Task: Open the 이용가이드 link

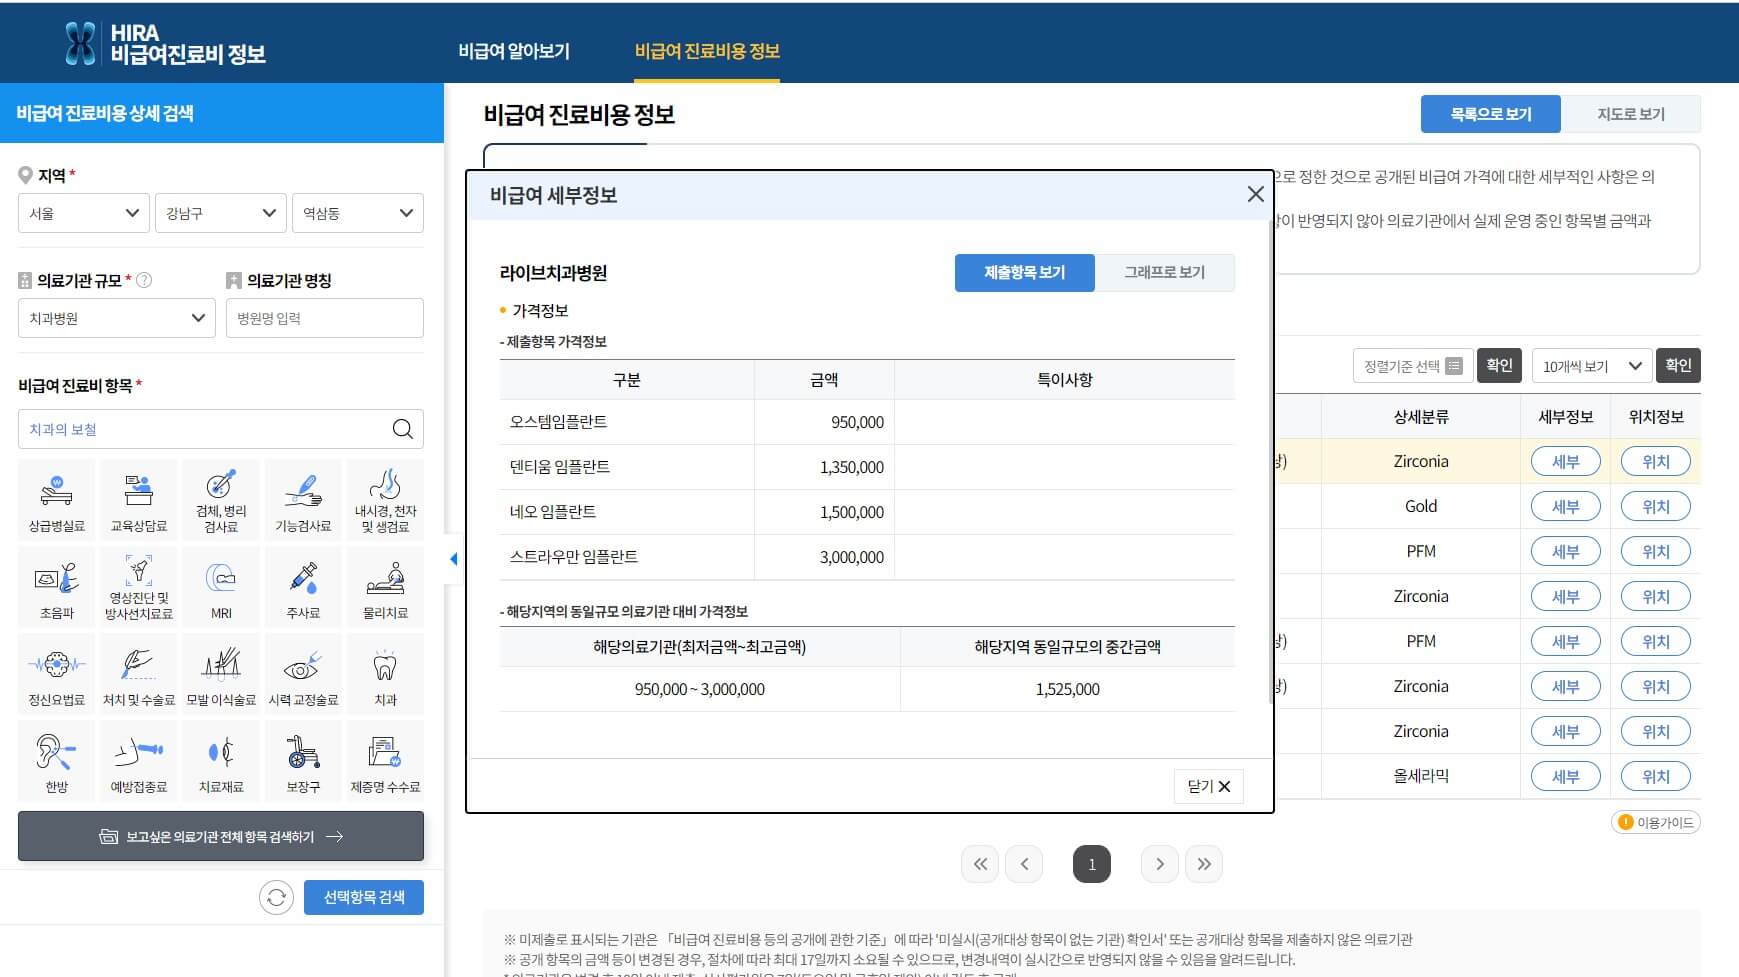Action: (x=1656, y=822)
